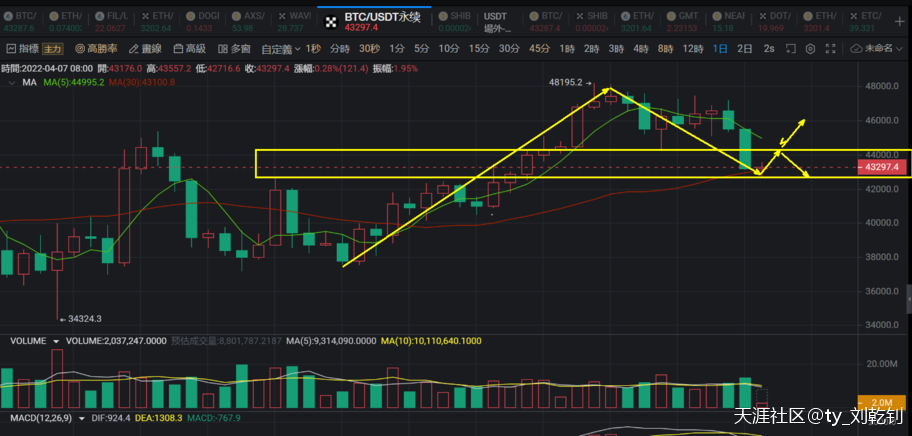This screenshot has width=912, height=436.
Task: Select the 30分 interval button
Action: click(509, 48)
